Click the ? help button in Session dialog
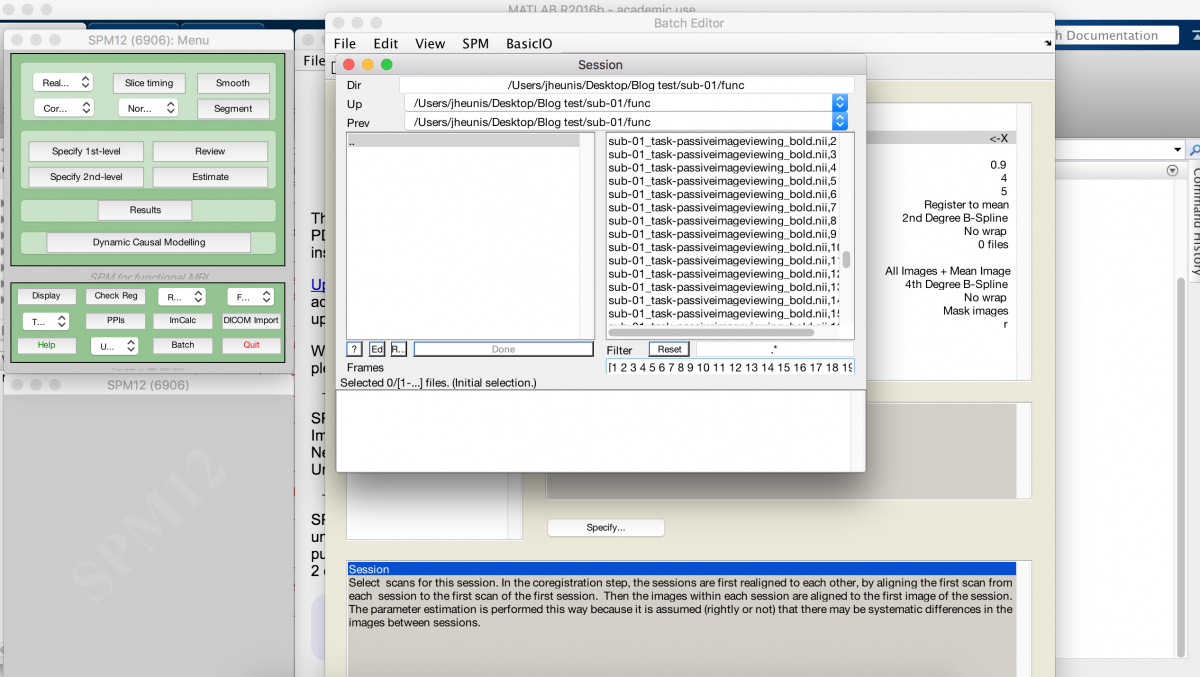The height and width of the screenshot is (677, 1200). 354,349
